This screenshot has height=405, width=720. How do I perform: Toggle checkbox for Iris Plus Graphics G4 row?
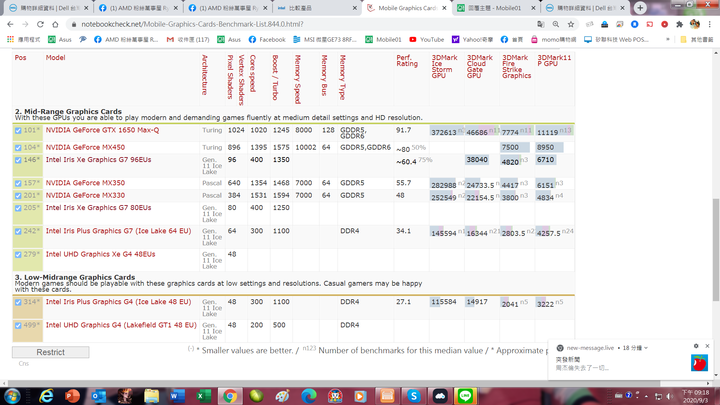(18, 303)
